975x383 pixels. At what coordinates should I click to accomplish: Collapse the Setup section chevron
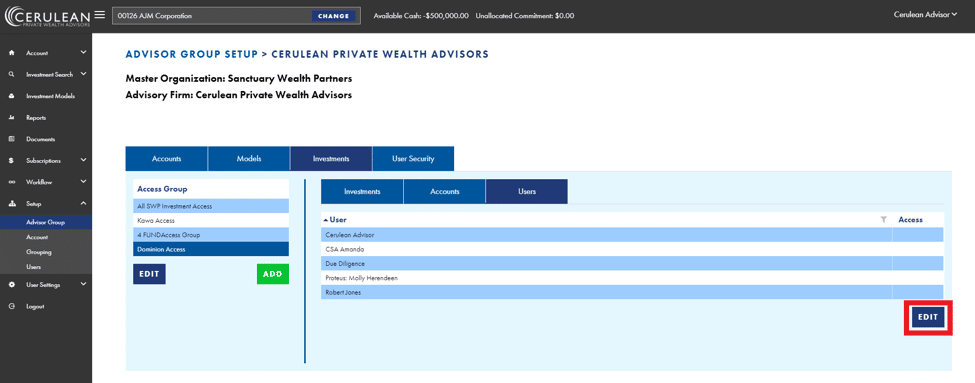[83, 203]
